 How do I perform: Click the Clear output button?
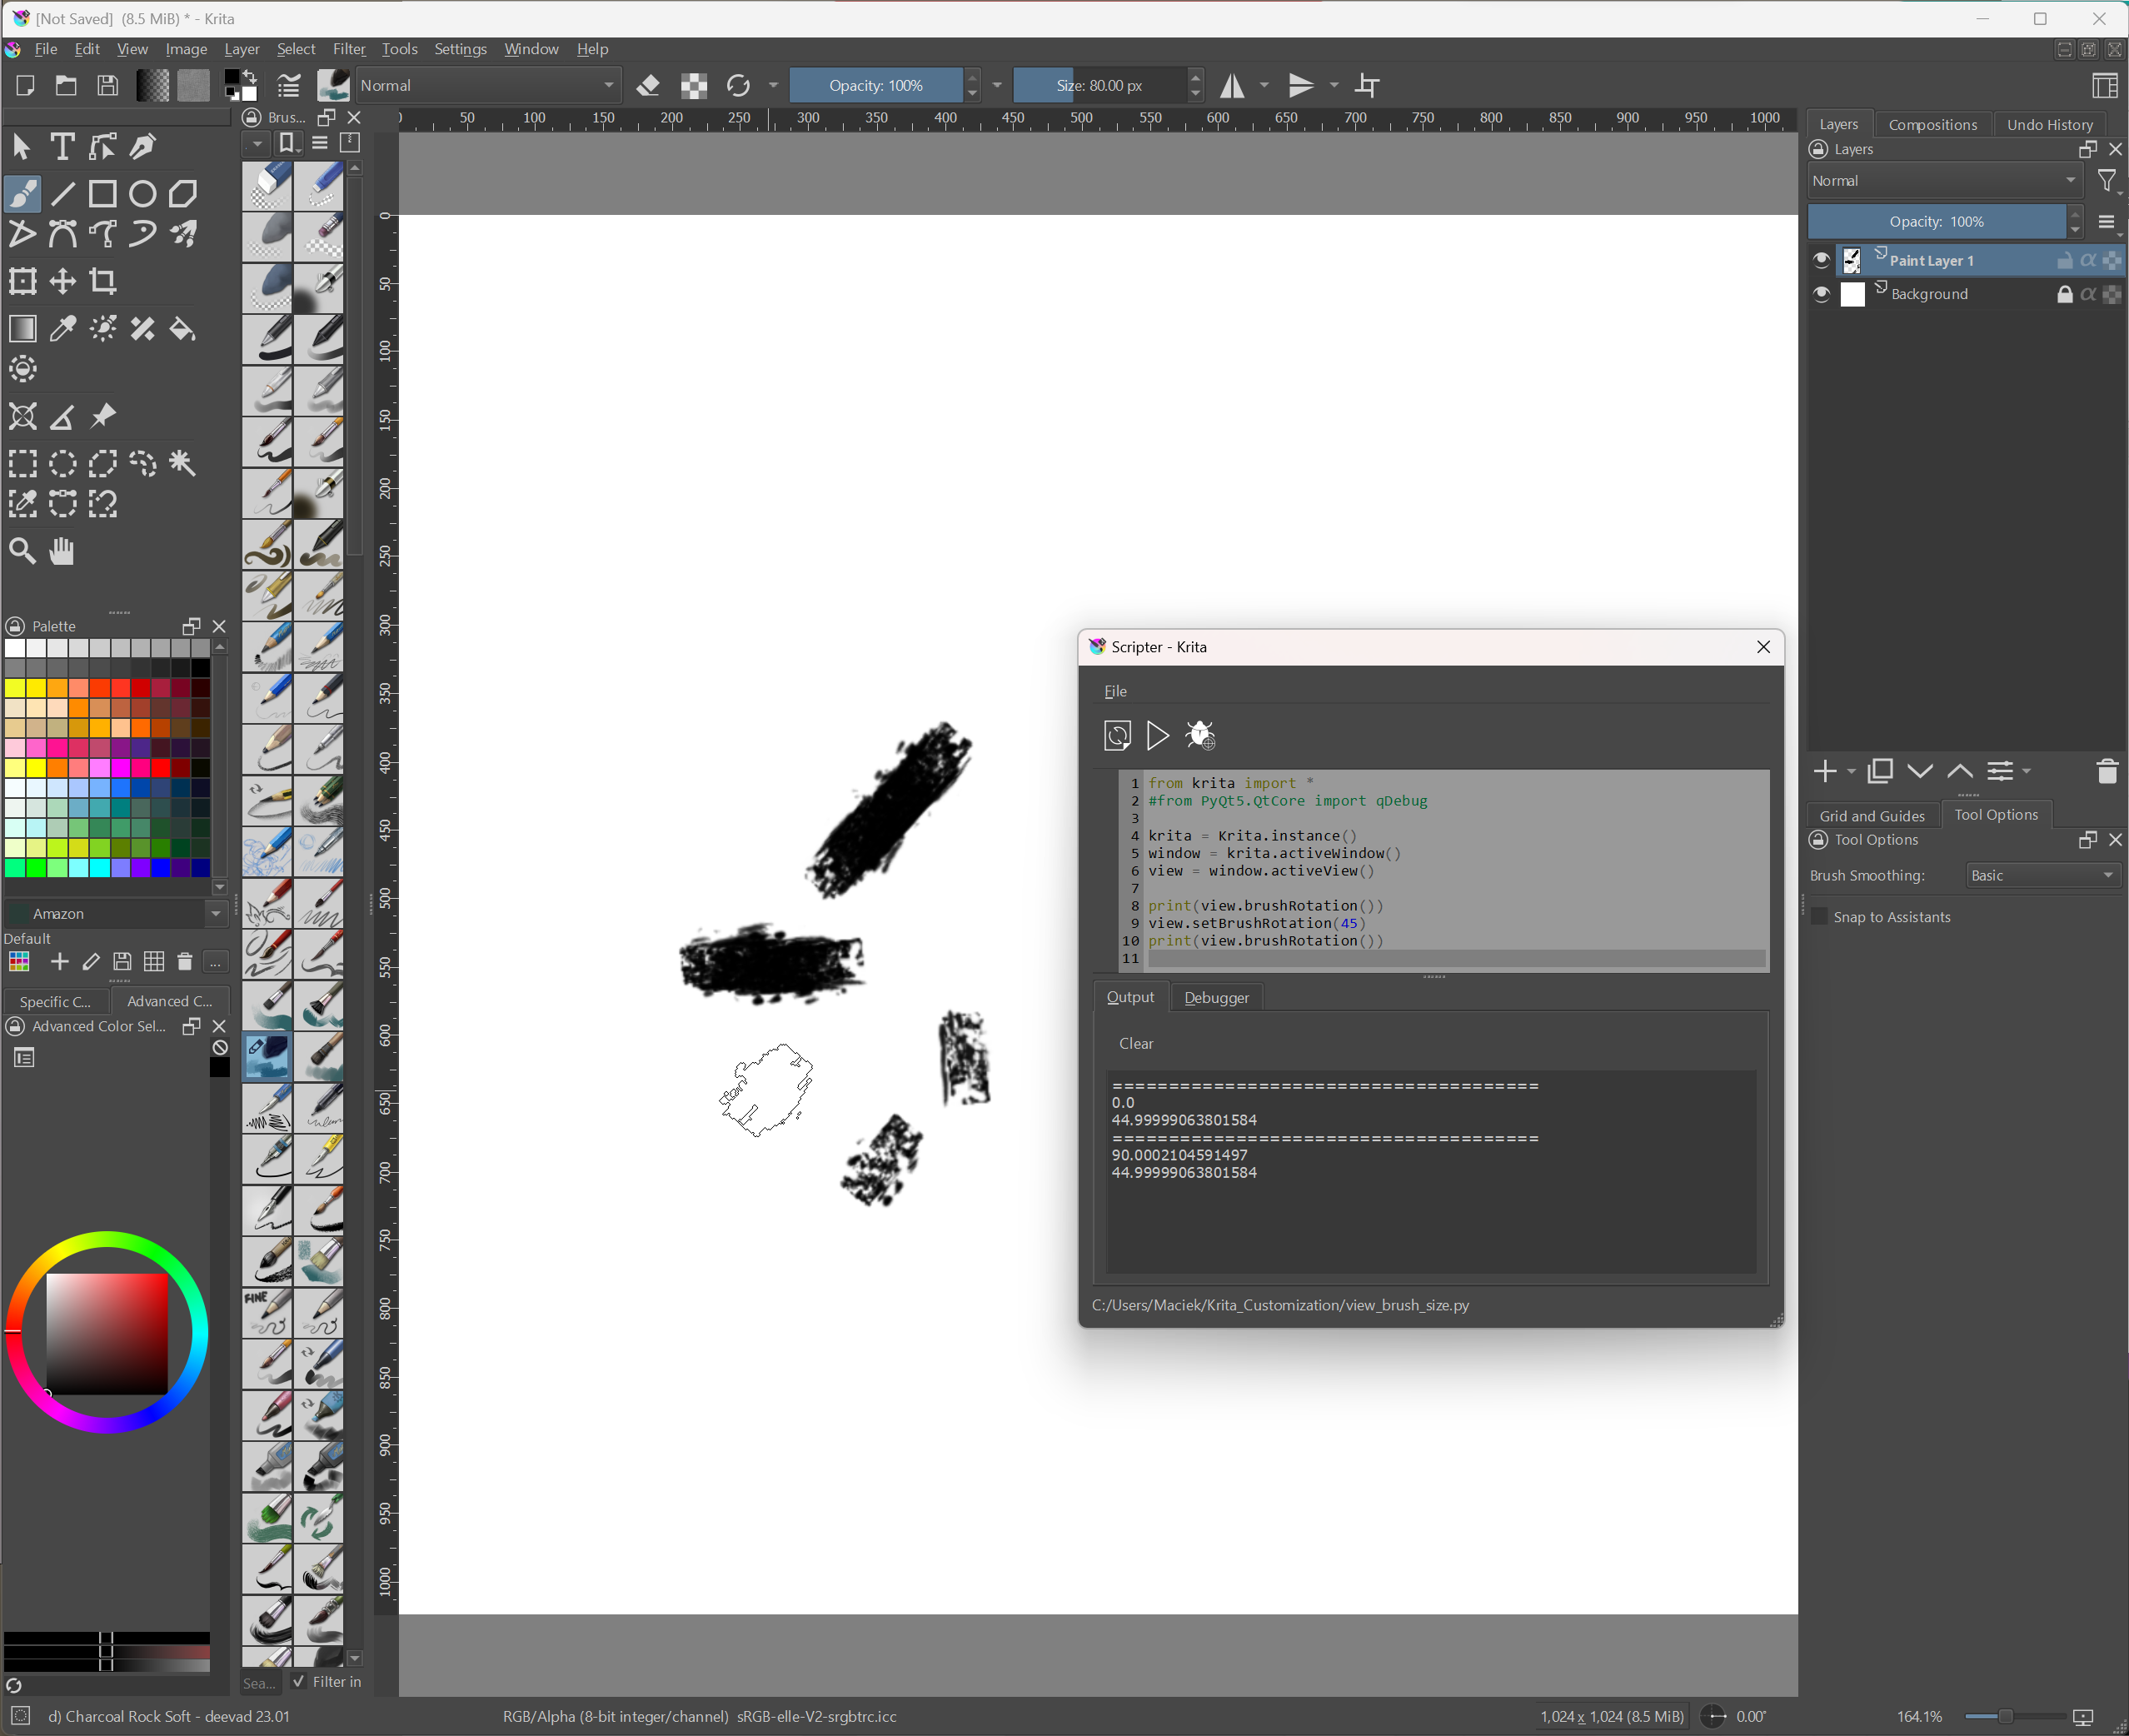1135,1043
